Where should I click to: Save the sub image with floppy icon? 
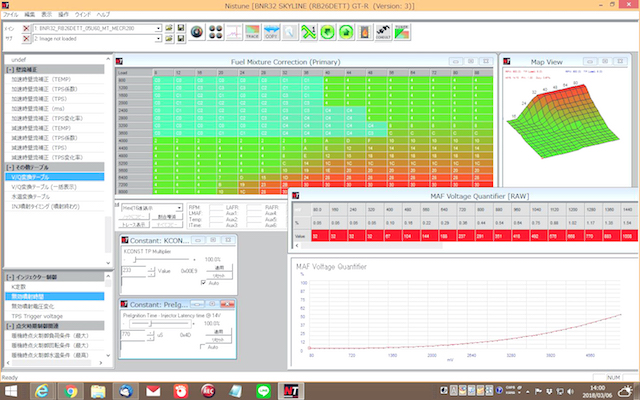(179, 38)
